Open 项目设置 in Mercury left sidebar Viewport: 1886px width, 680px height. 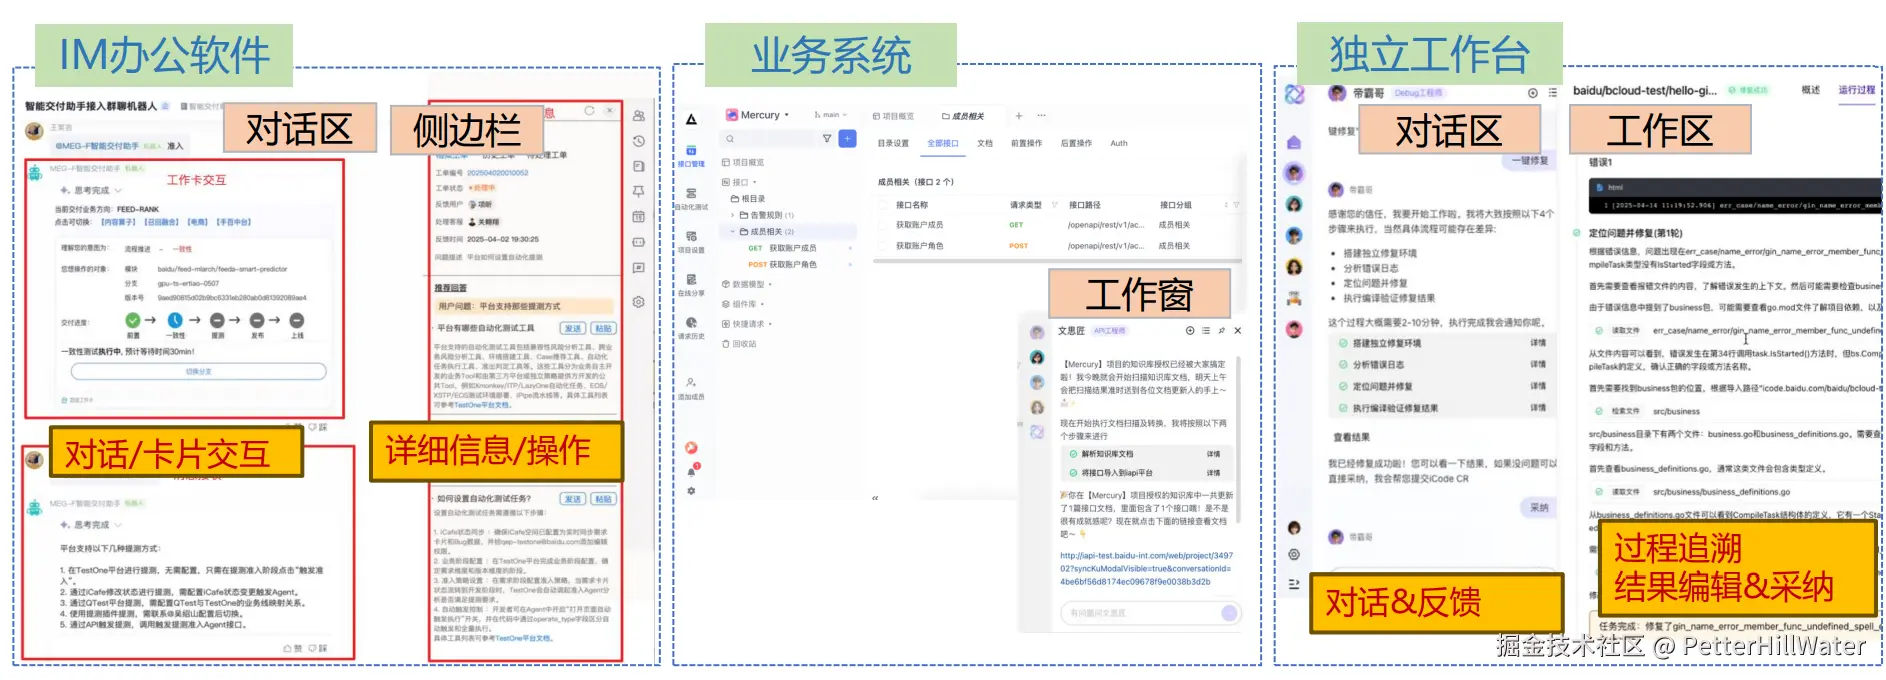[691, 242]
